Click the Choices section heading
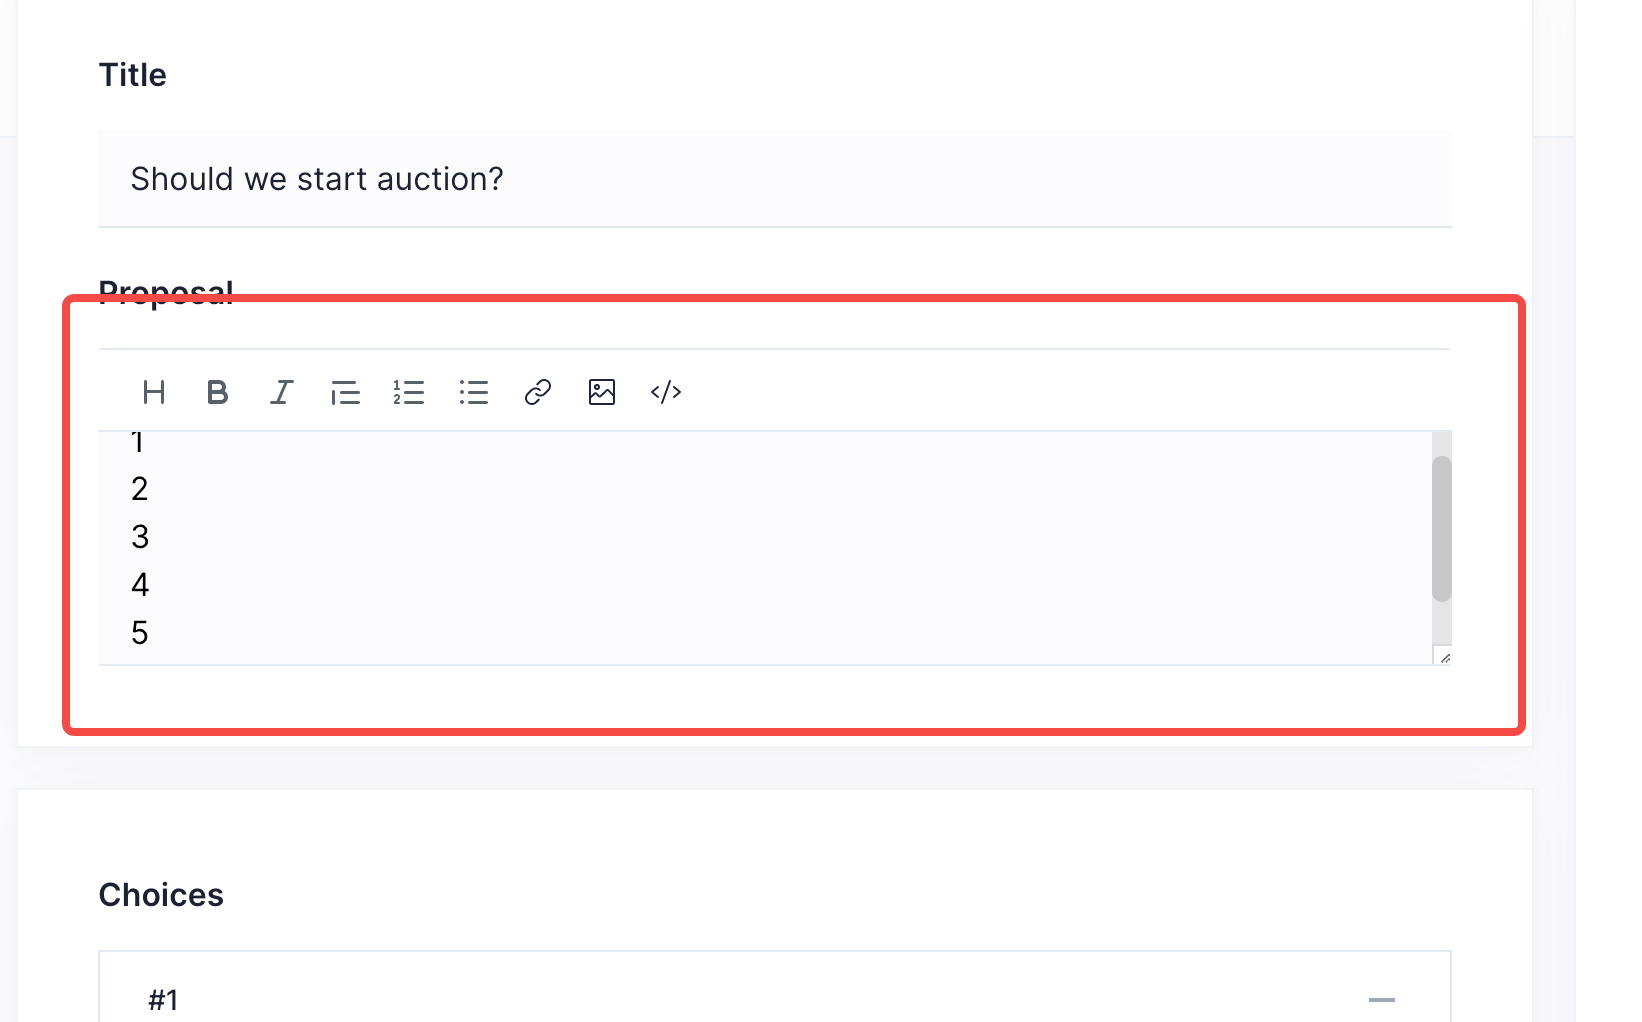The height and width of the screenshot is (1022, 1642). tap(161, 894)
